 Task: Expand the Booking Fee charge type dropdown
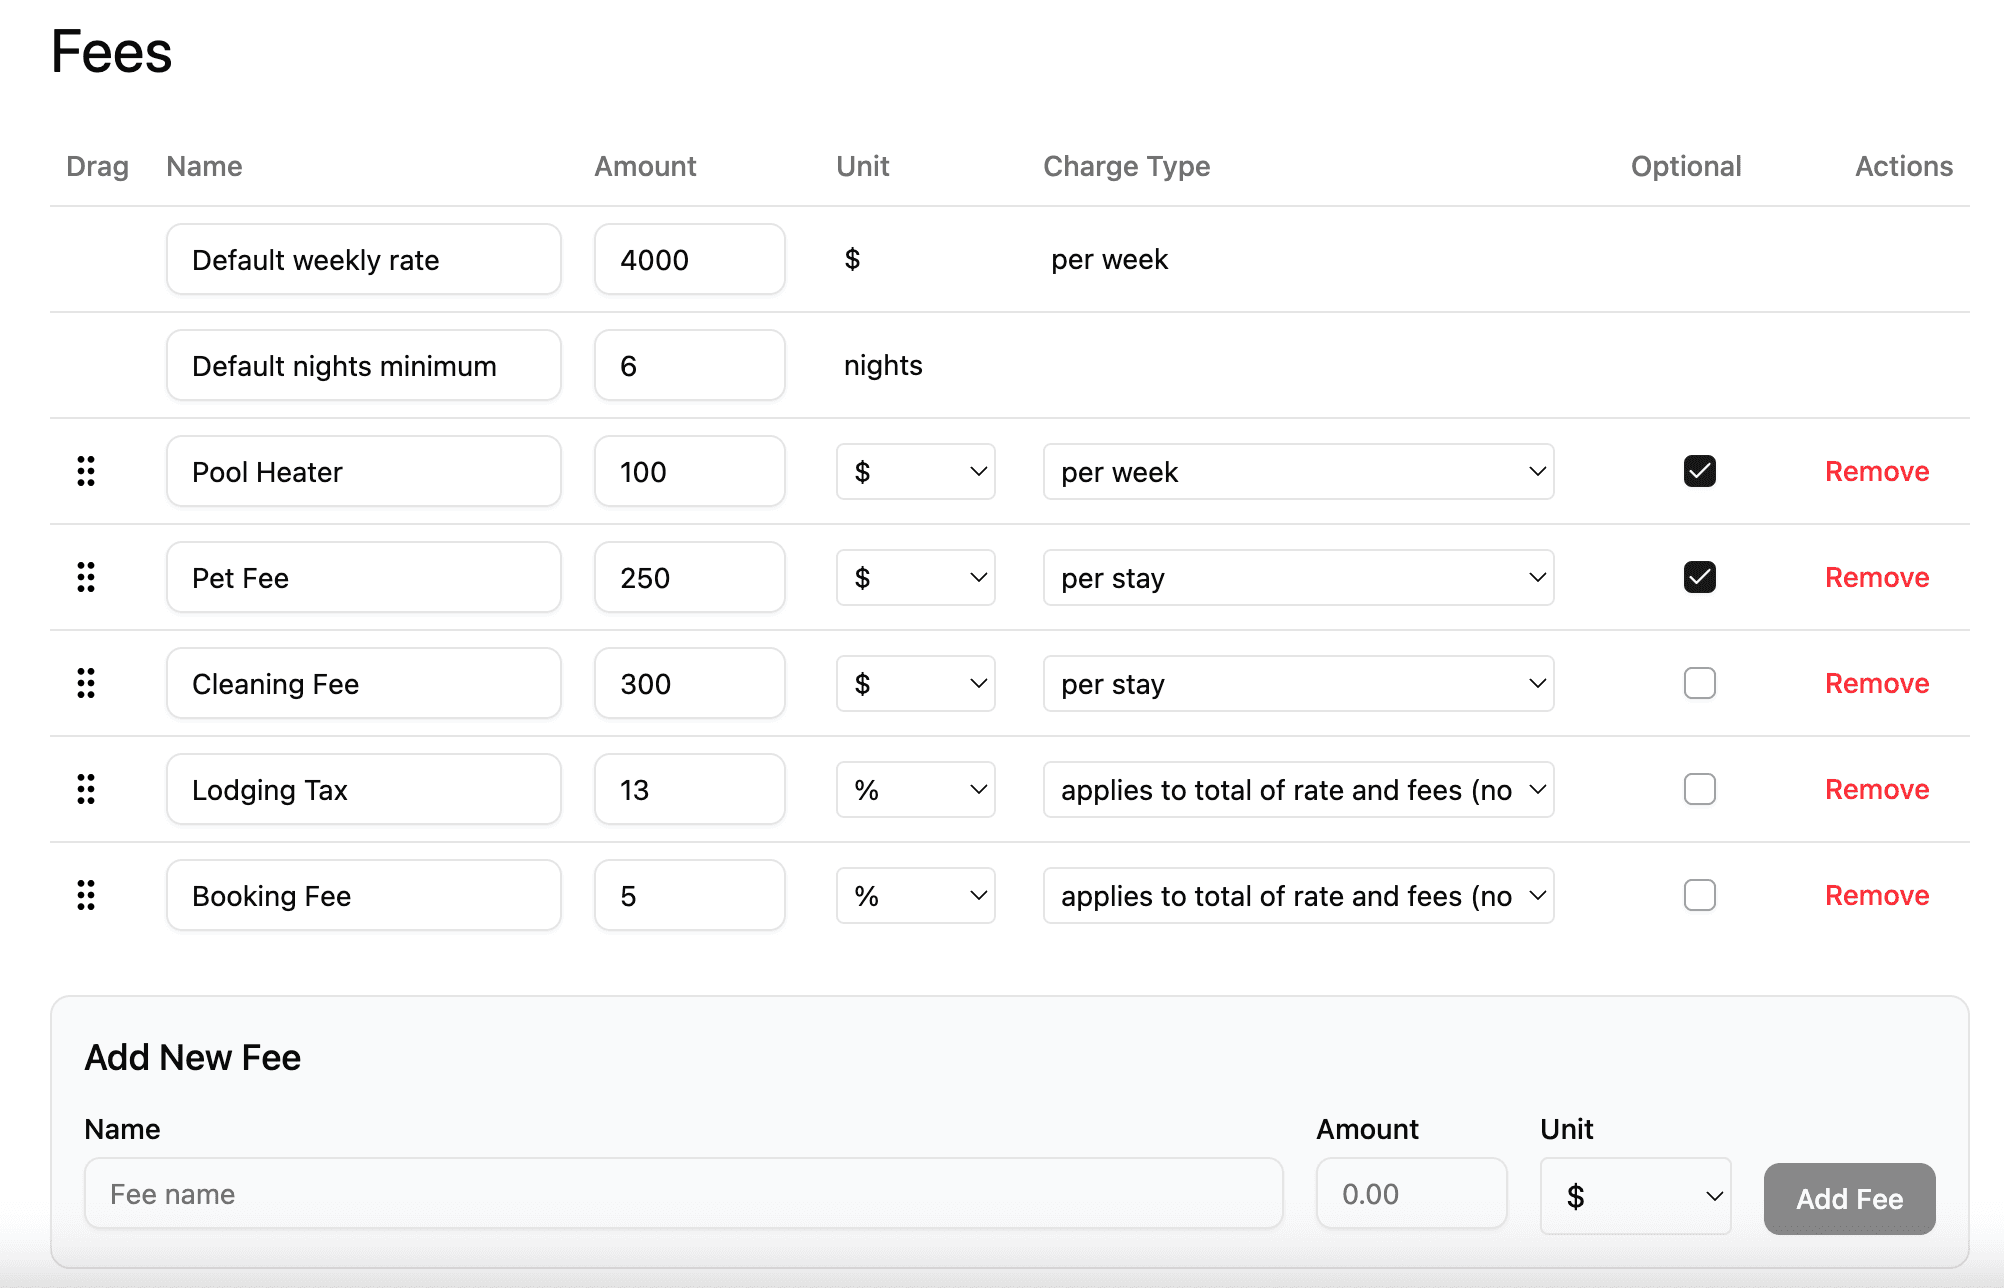point(1297,895)
